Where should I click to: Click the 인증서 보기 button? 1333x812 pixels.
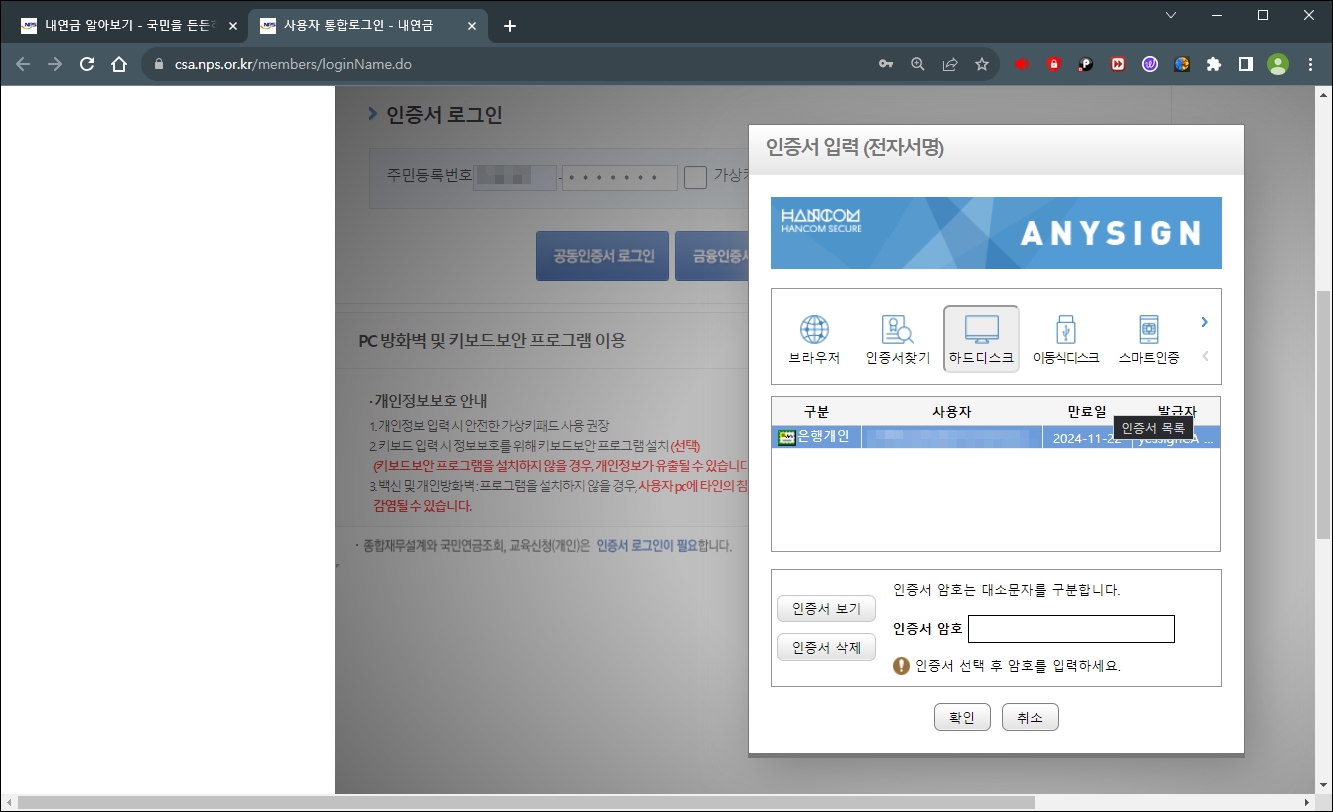pyautogui.click(x=826, y=609)
